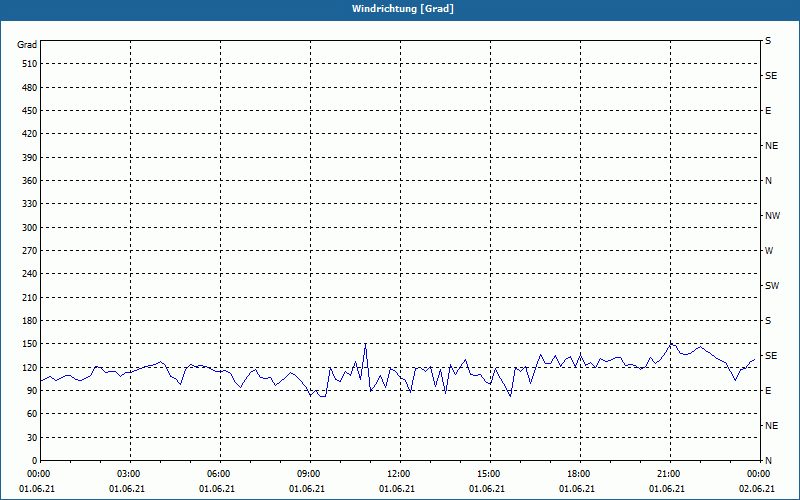Select the 0 degree axis label
The height and width of the screenshot is (500, 800).
35,460
